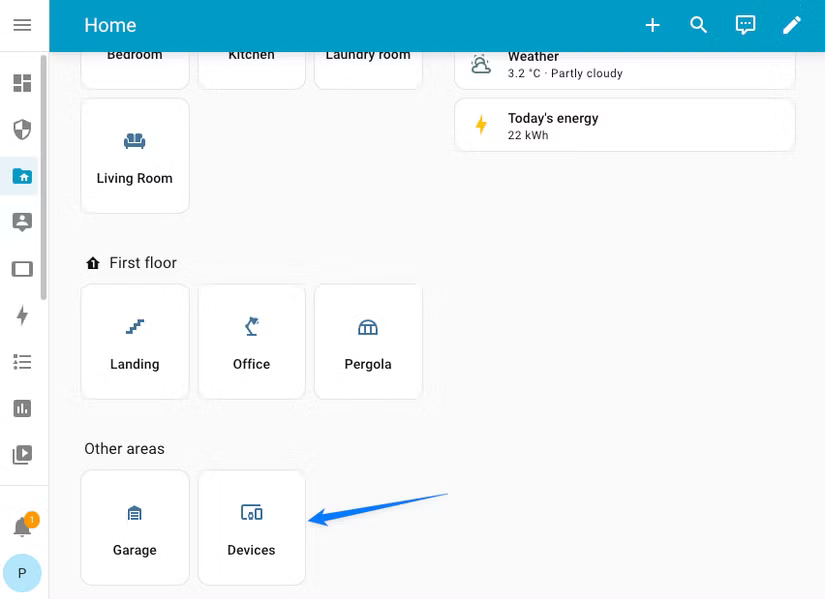Open the Energy panel via the lightning icon
This screenshot has width=825, height=599.
tap(22, 315)
